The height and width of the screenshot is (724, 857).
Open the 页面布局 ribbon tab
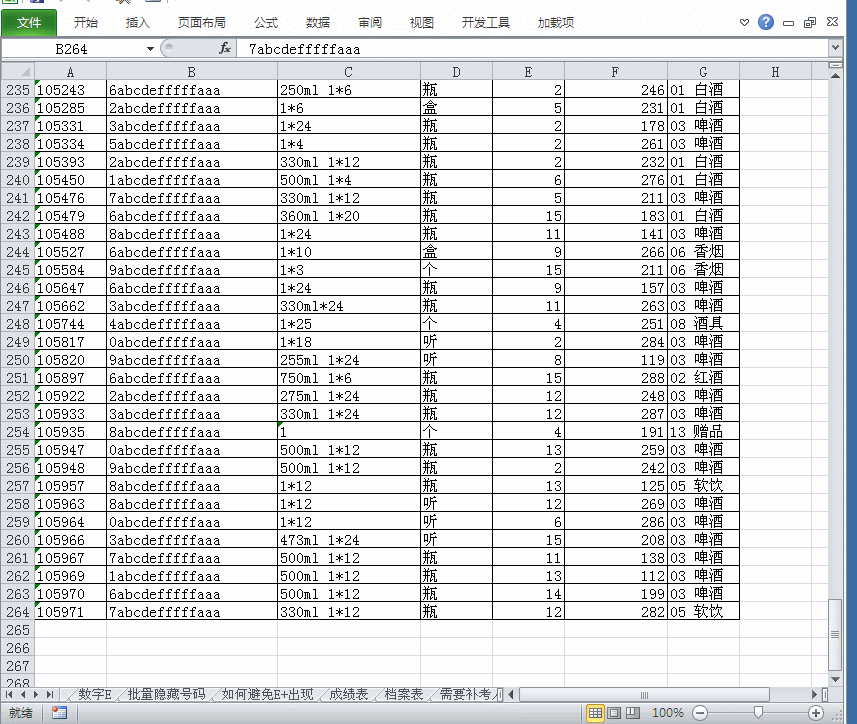tap(202, 23)
